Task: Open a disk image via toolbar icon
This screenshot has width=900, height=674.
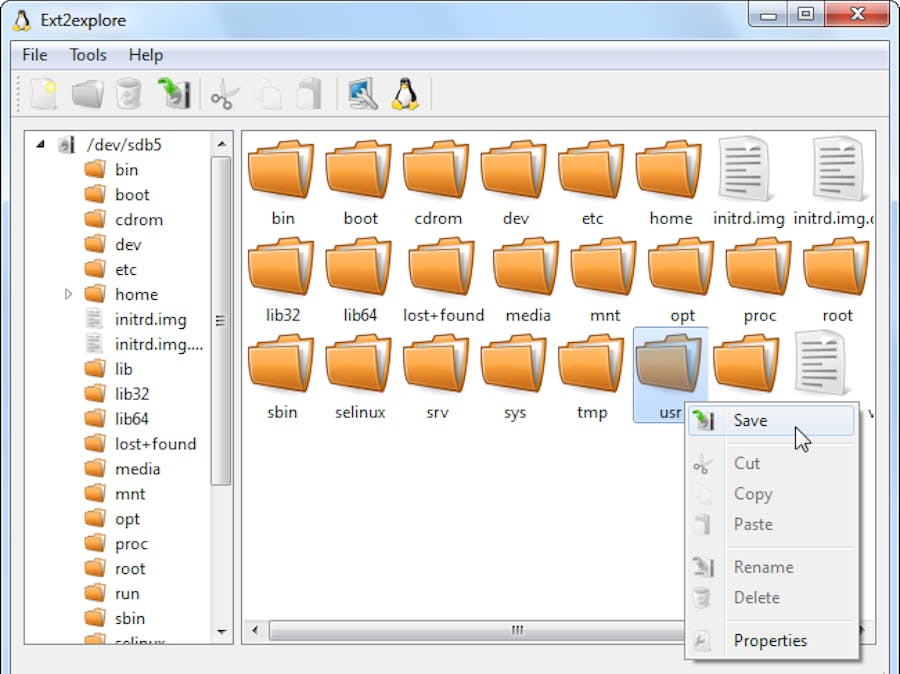Action: (88, 93)
